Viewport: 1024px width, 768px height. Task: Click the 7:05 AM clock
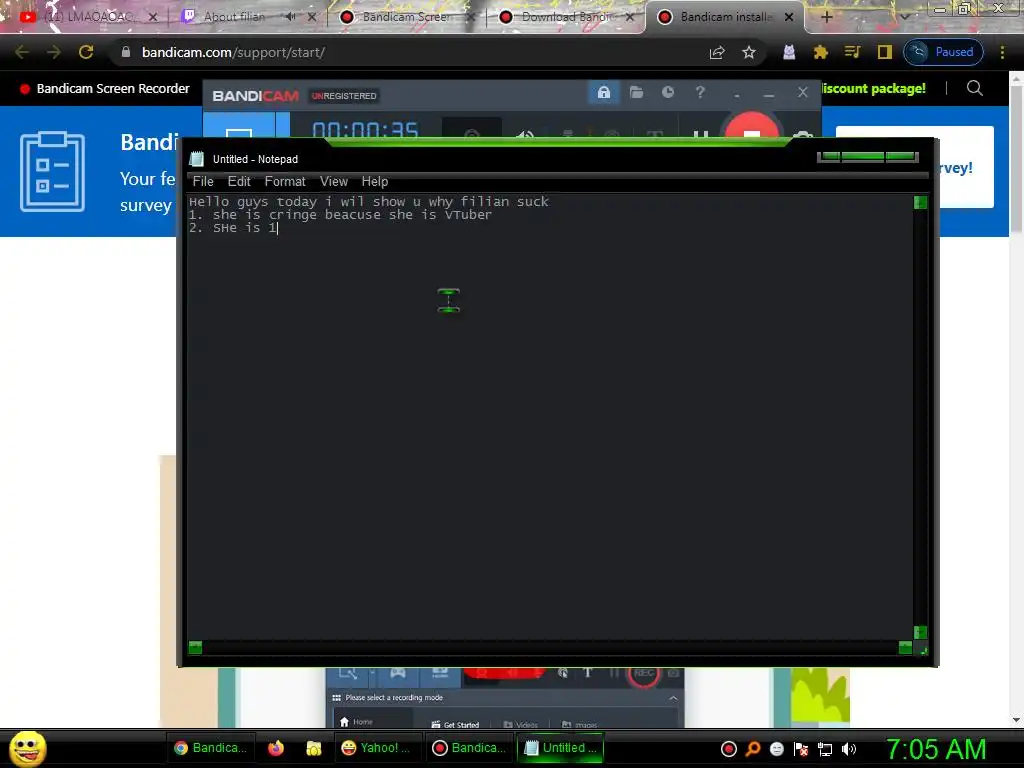pyautogui.click(x=936, y=749)
